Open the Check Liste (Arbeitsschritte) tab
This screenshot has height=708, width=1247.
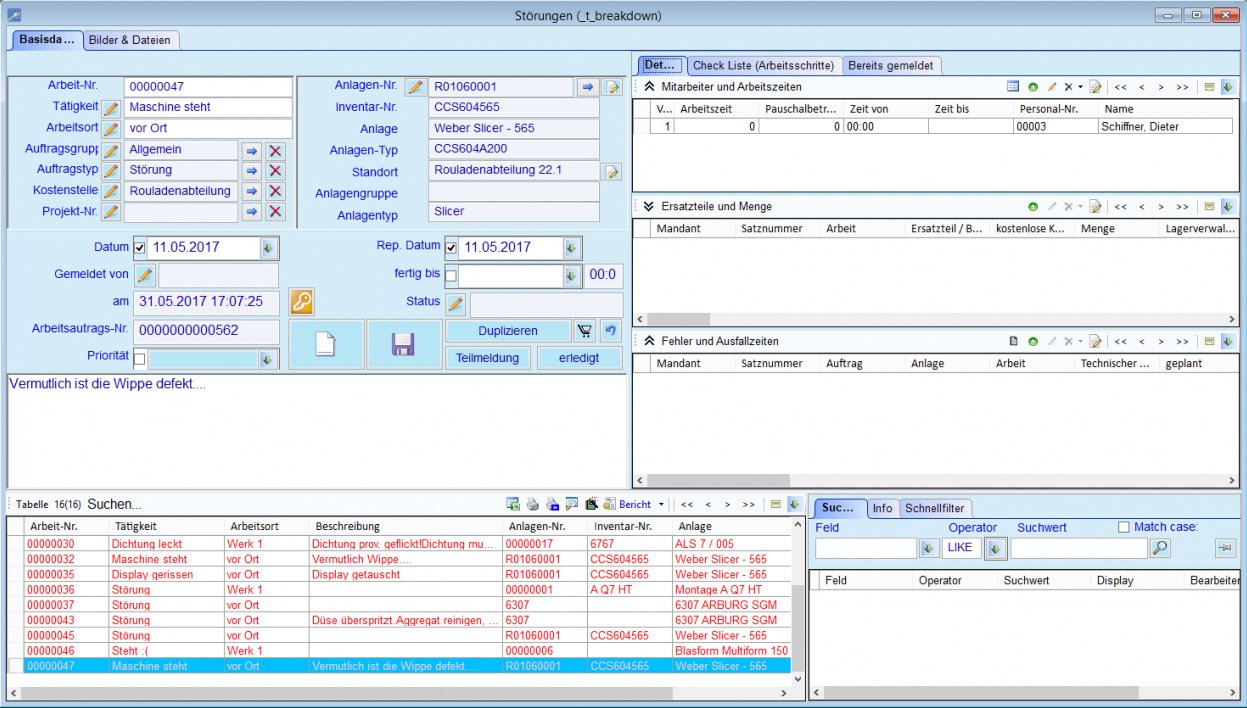(x=763, y=66)
